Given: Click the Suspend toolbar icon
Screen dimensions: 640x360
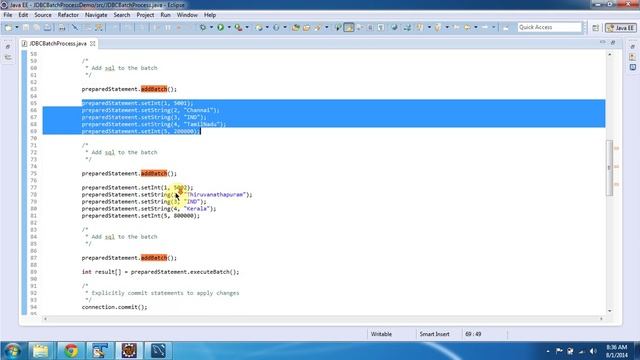Looking at the screenshot, I should click(x=168, y=27).
